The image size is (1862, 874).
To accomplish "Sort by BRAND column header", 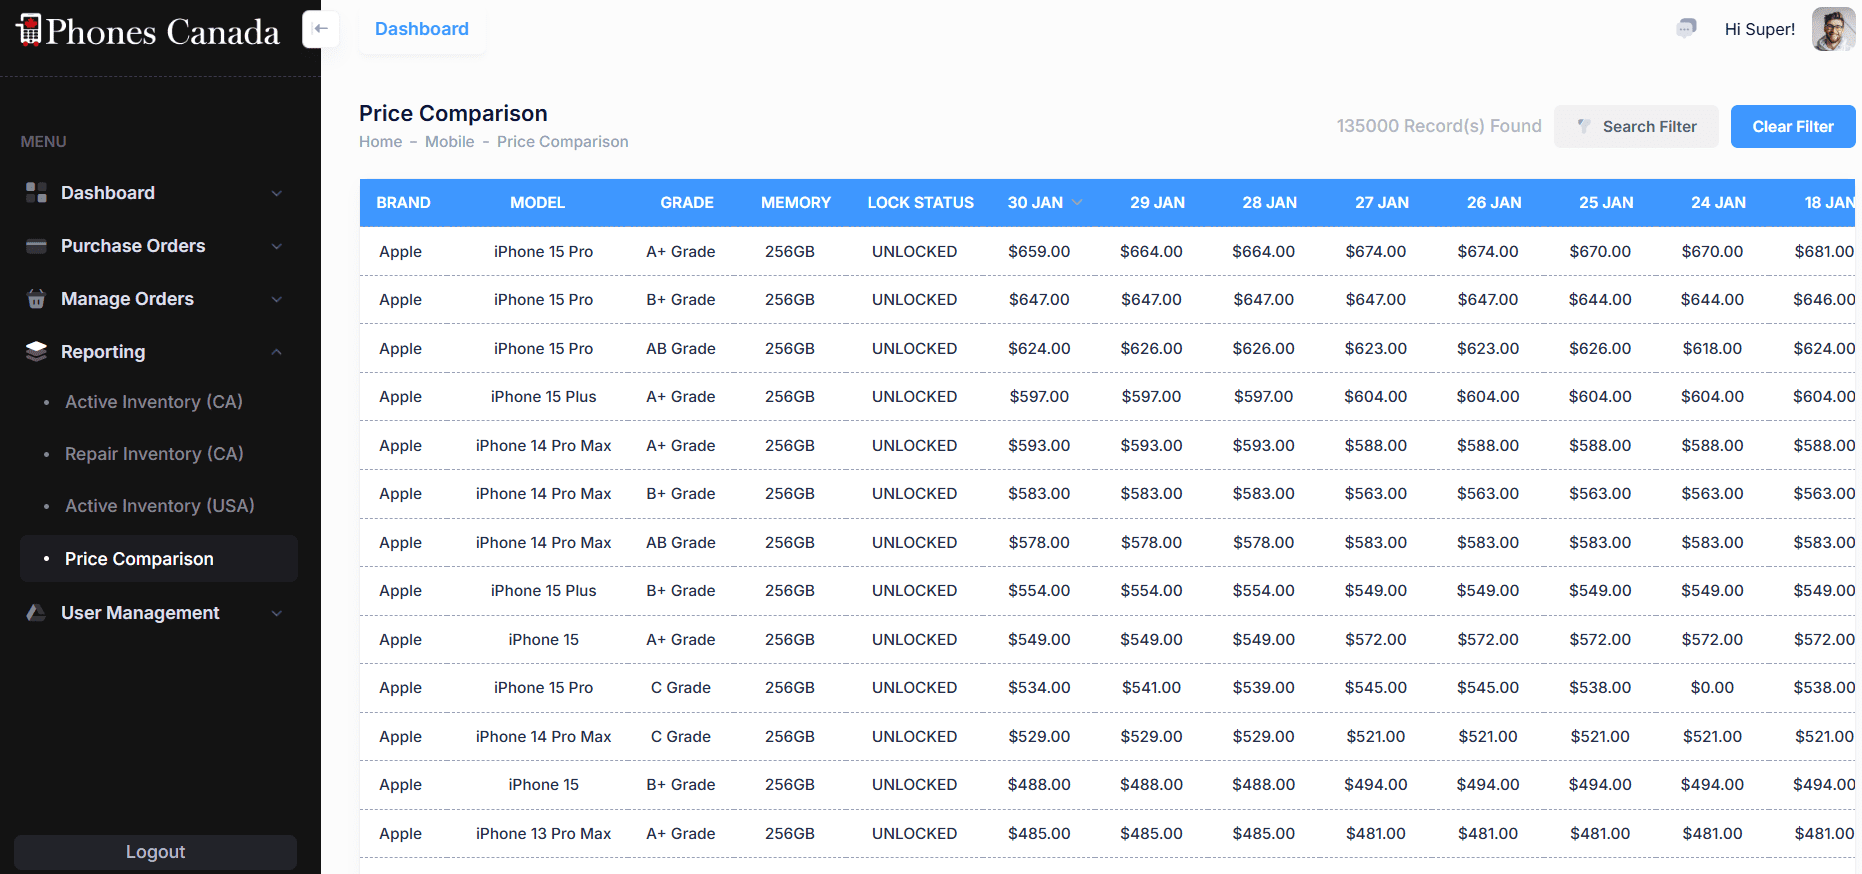I will point(403,202).
